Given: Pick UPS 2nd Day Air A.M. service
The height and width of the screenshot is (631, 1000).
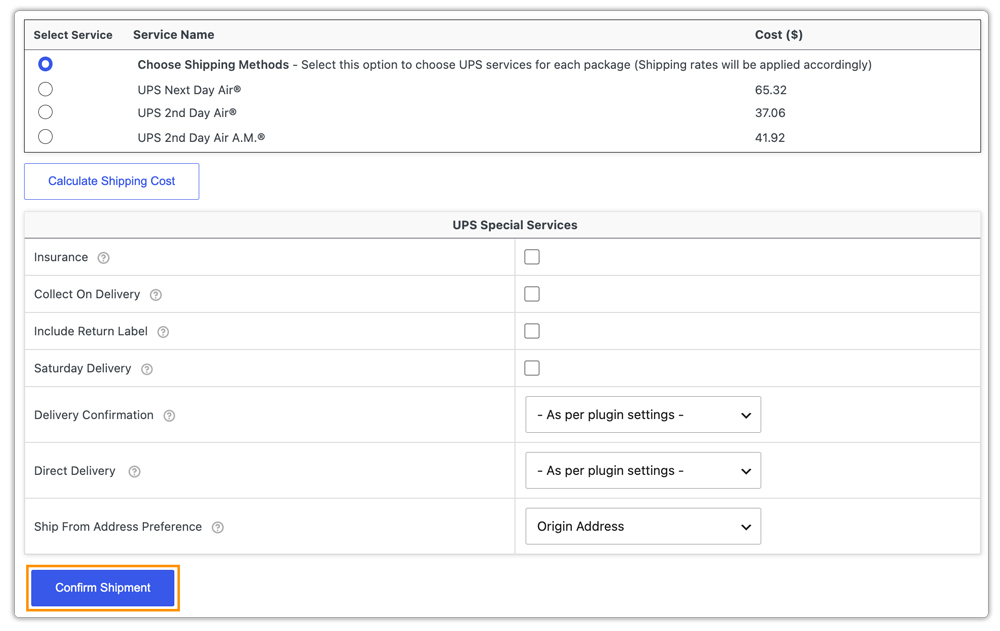Looking at the screenshot, I should pos(45,137).
